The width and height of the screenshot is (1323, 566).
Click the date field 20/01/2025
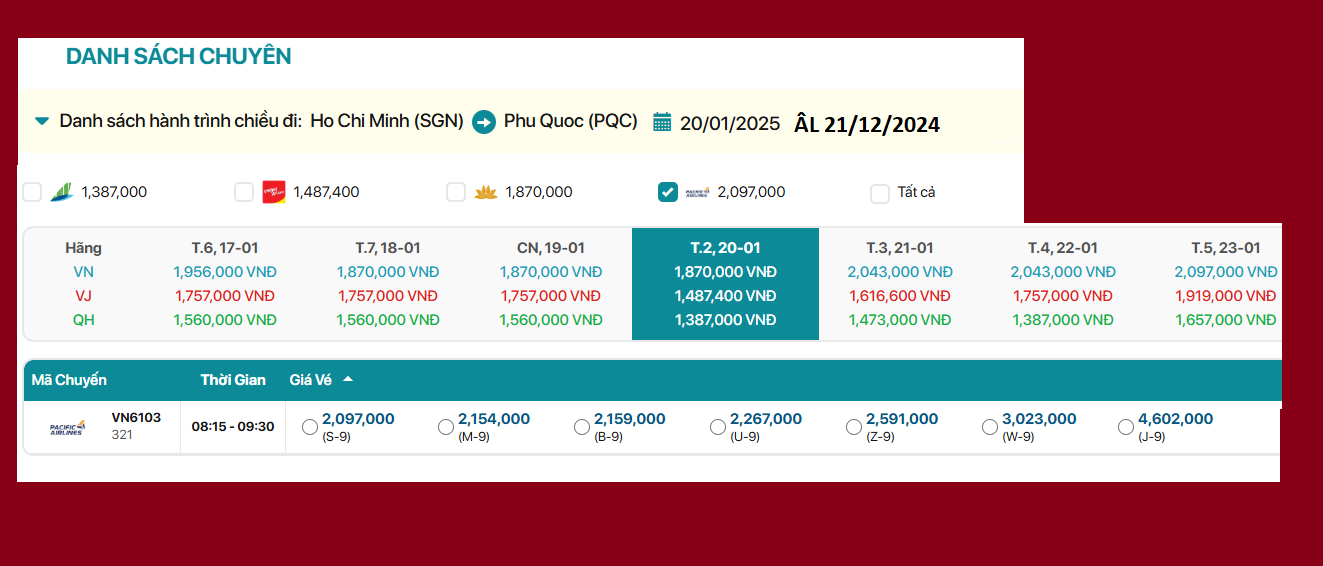click(x=730, y=123)
